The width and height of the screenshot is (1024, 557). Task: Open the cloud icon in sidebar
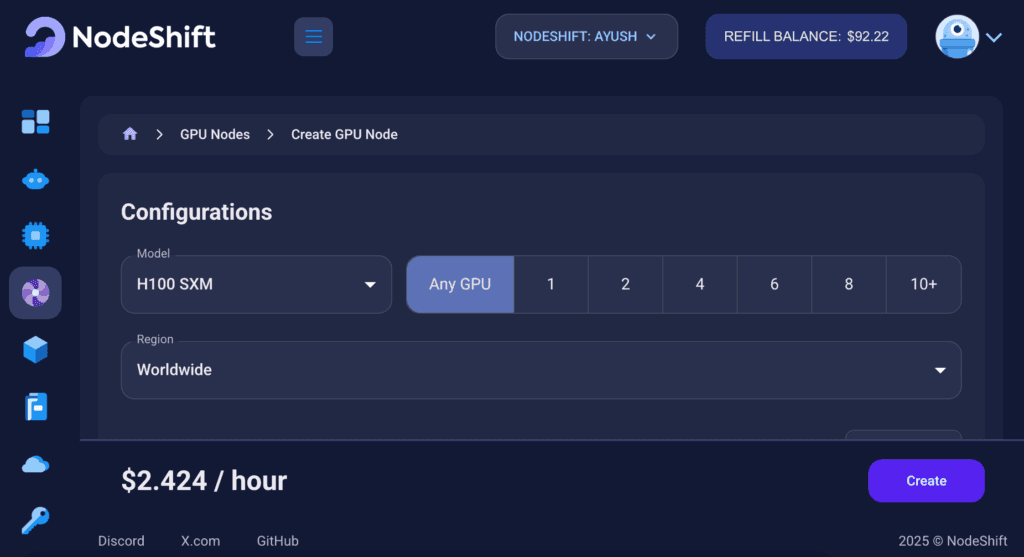click(35, 464)
